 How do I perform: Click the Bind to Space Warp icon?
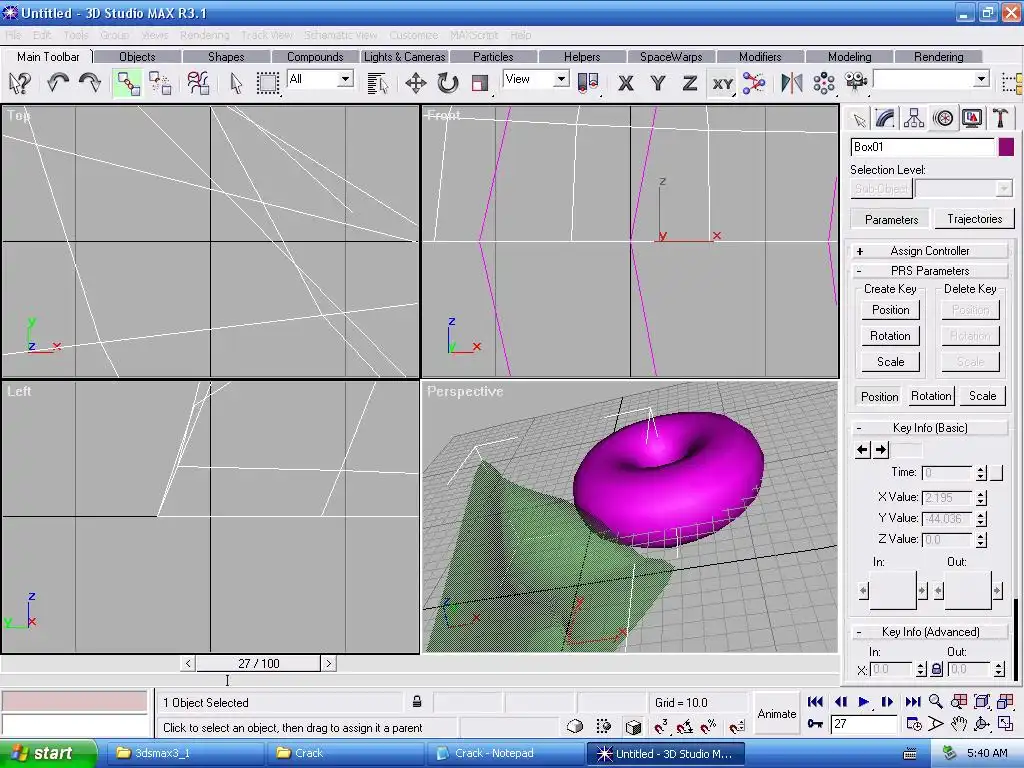198,83
